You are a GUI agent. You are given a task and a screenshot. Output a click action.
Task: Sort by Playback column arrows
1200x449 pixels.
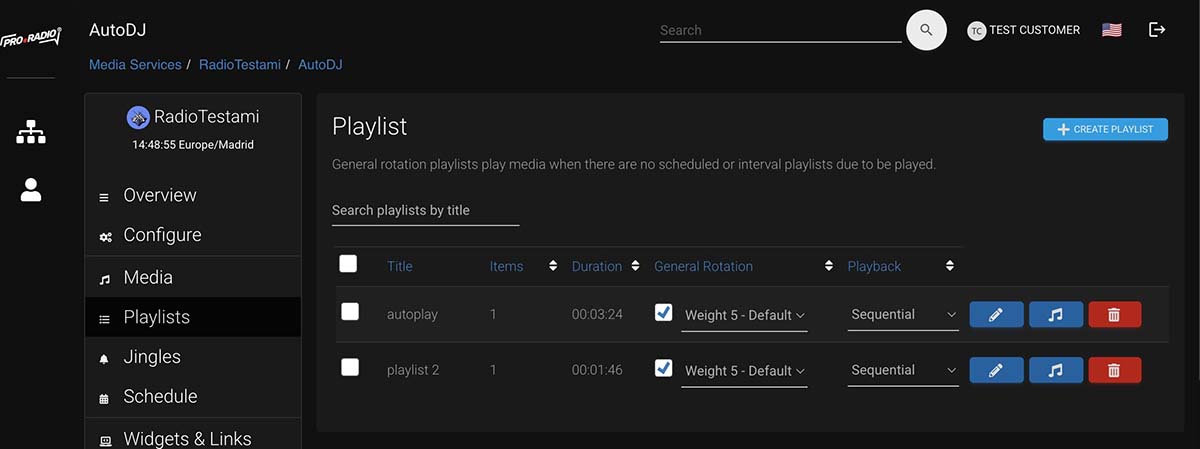[950, 266]
